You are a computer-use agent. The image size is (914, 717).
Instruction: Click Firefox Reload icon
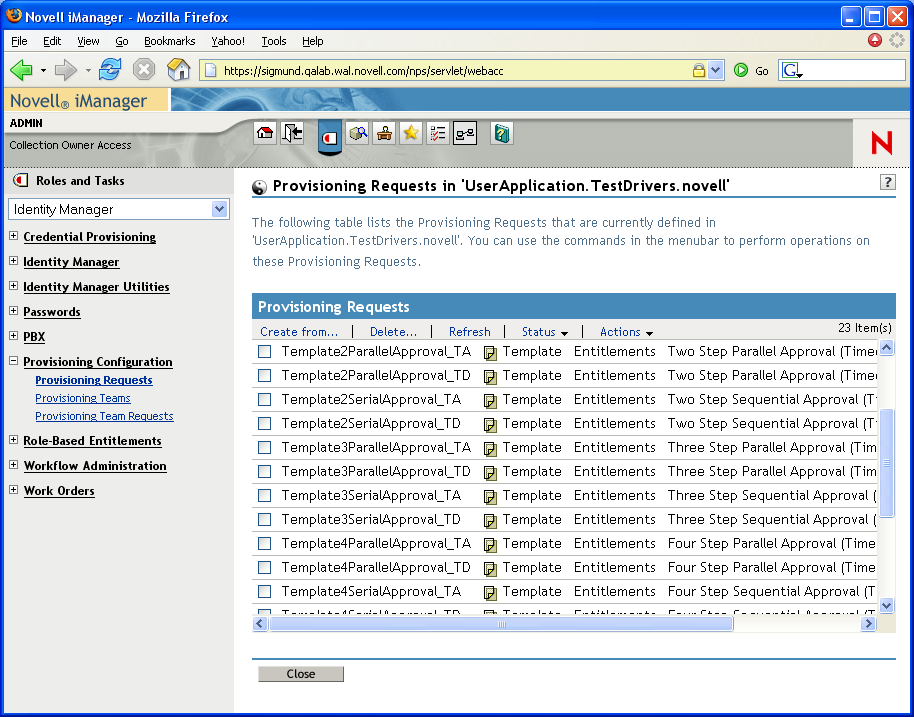[110, 69]
